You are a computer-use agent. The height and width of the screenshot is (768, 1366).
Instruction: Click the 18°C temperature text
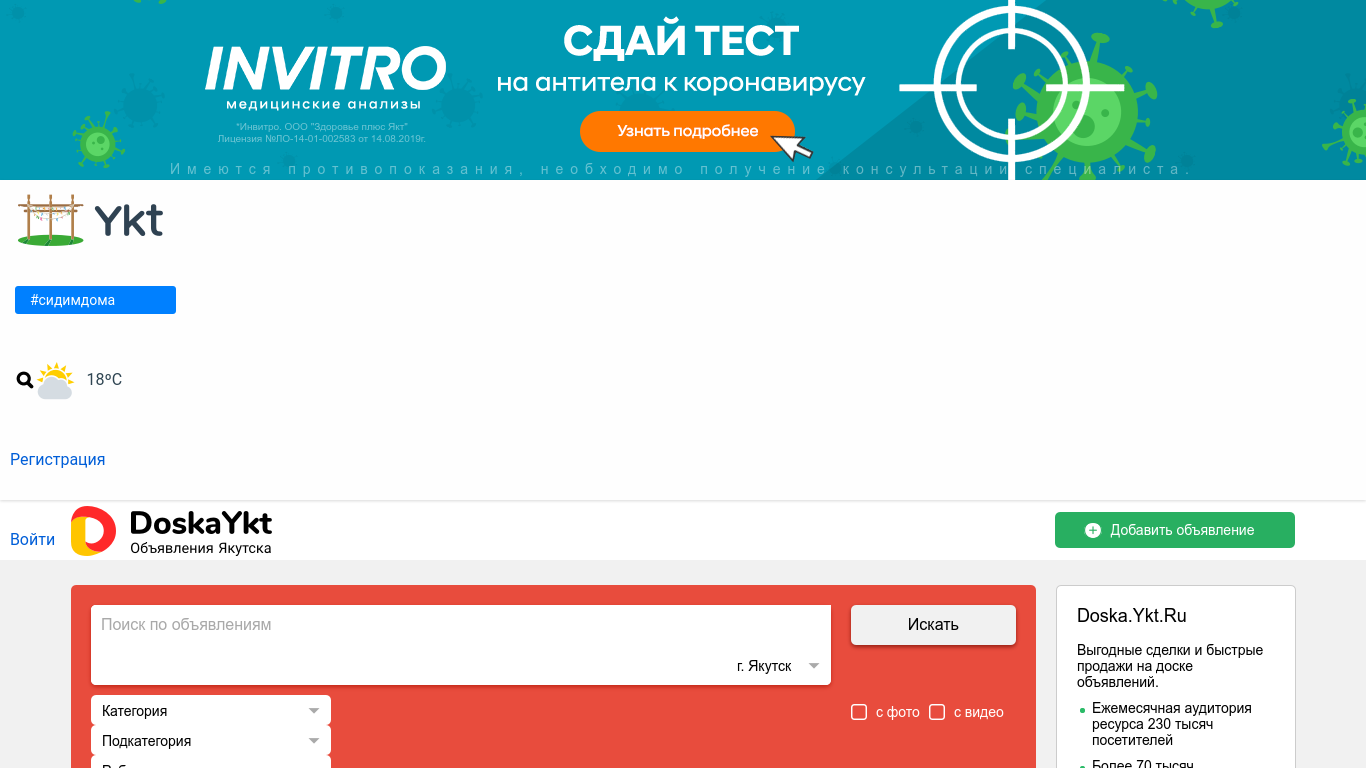tap(104, 380)
